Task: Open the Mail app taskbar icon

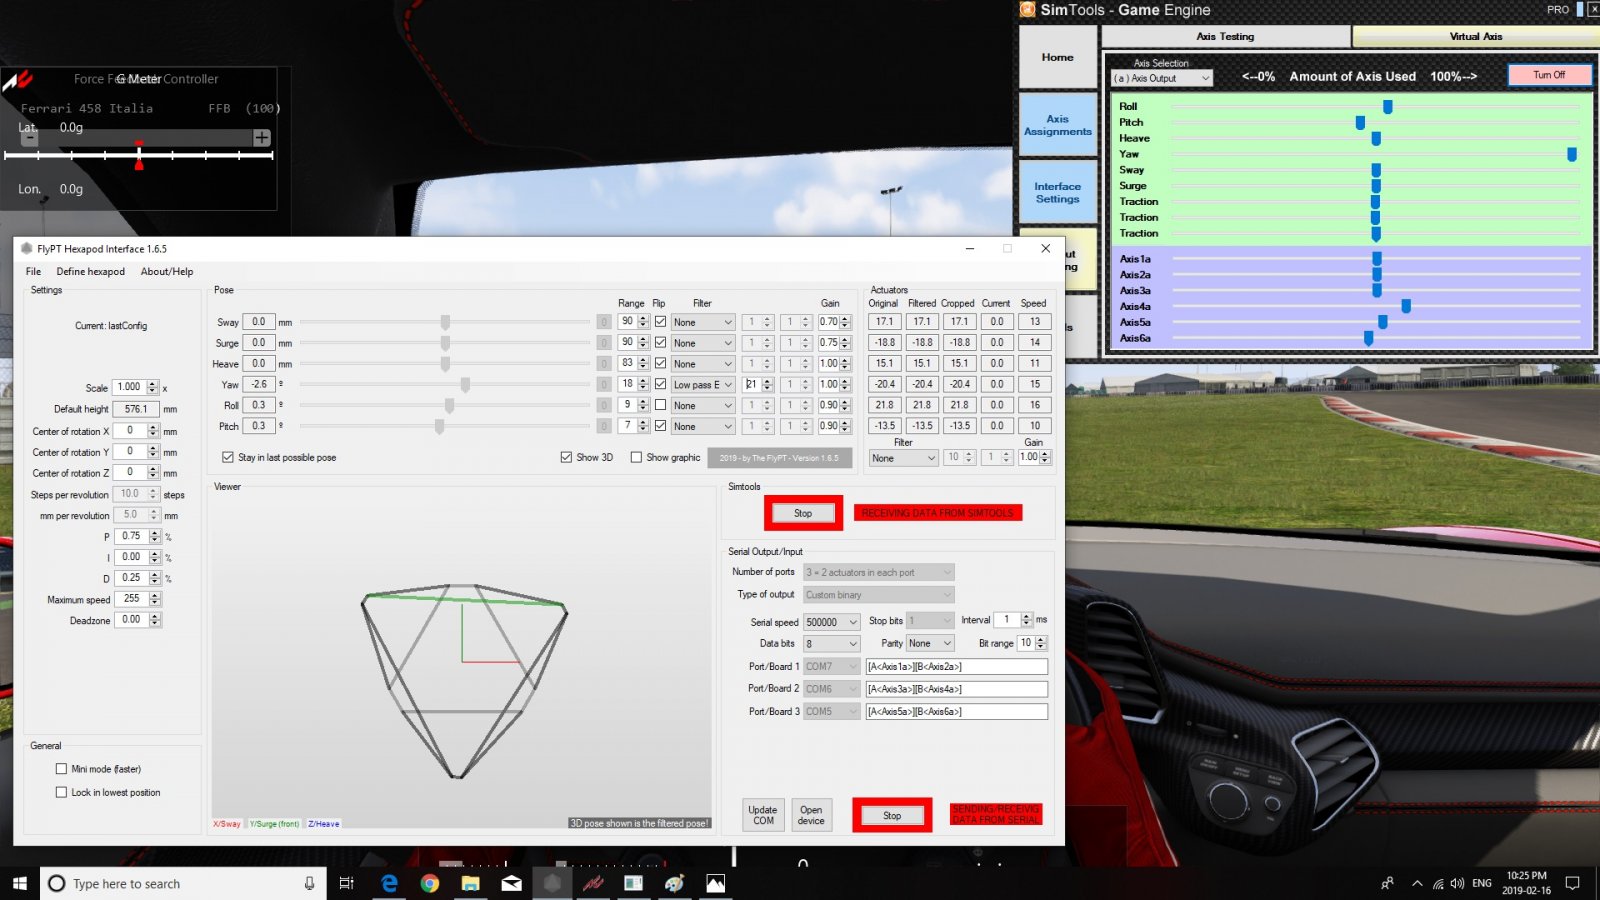Action: 511,883
